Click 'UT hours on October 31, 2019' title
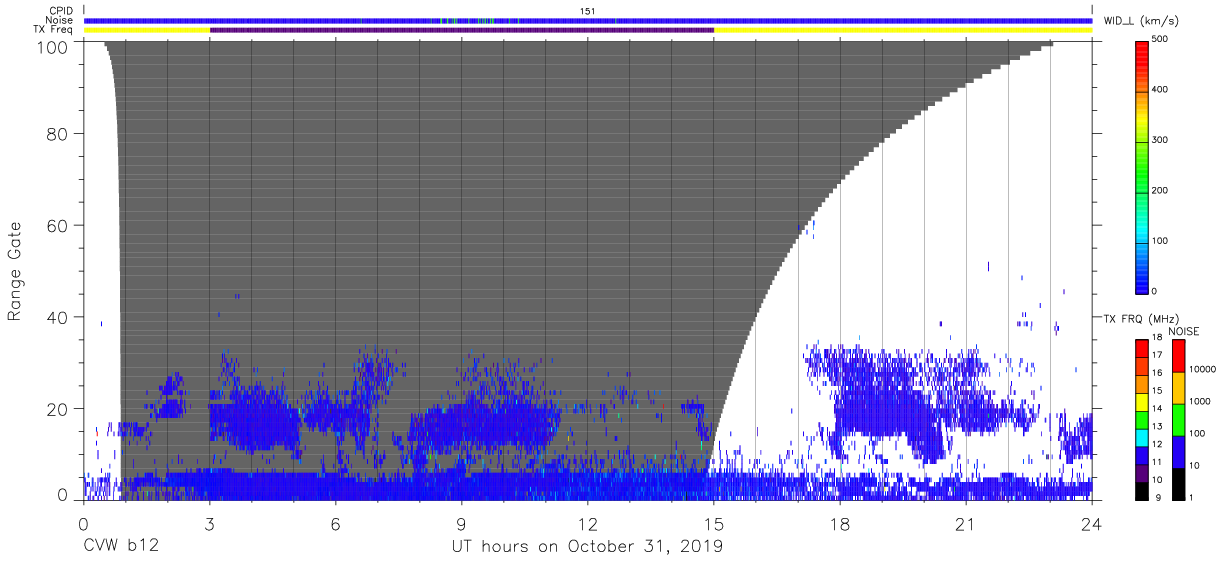The width and height of the screenshot is (1228, 567). [x=586, y=547]
